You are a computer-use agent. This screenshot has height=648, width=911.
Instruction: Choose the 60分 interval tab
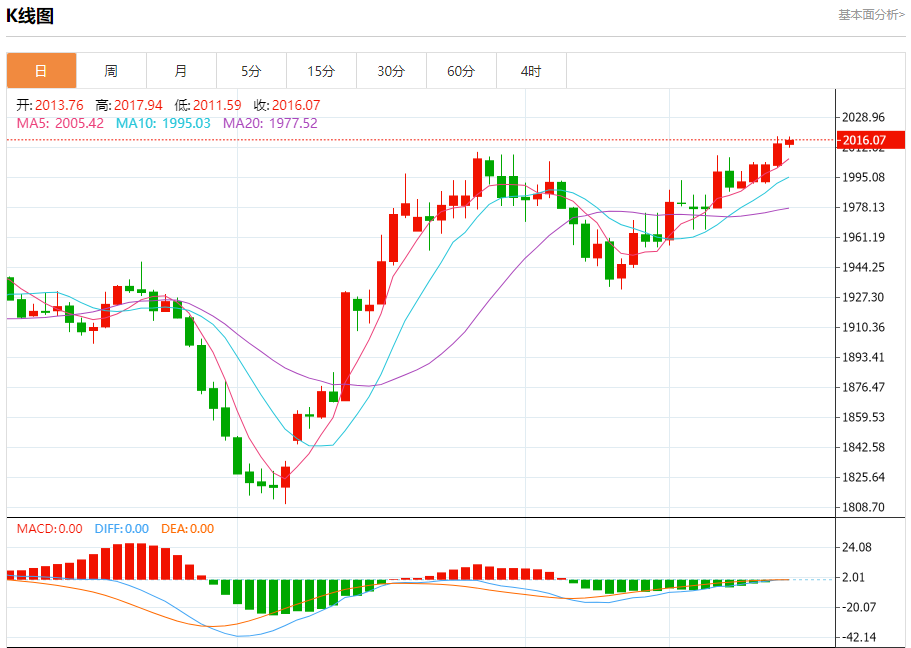pos(461,71)
